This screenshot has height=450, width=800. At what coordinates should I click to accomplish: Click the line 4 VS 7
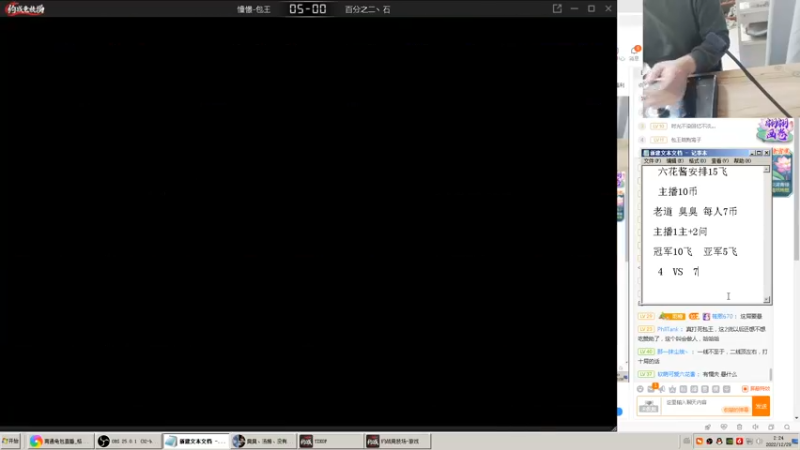[x=678, y=272]
